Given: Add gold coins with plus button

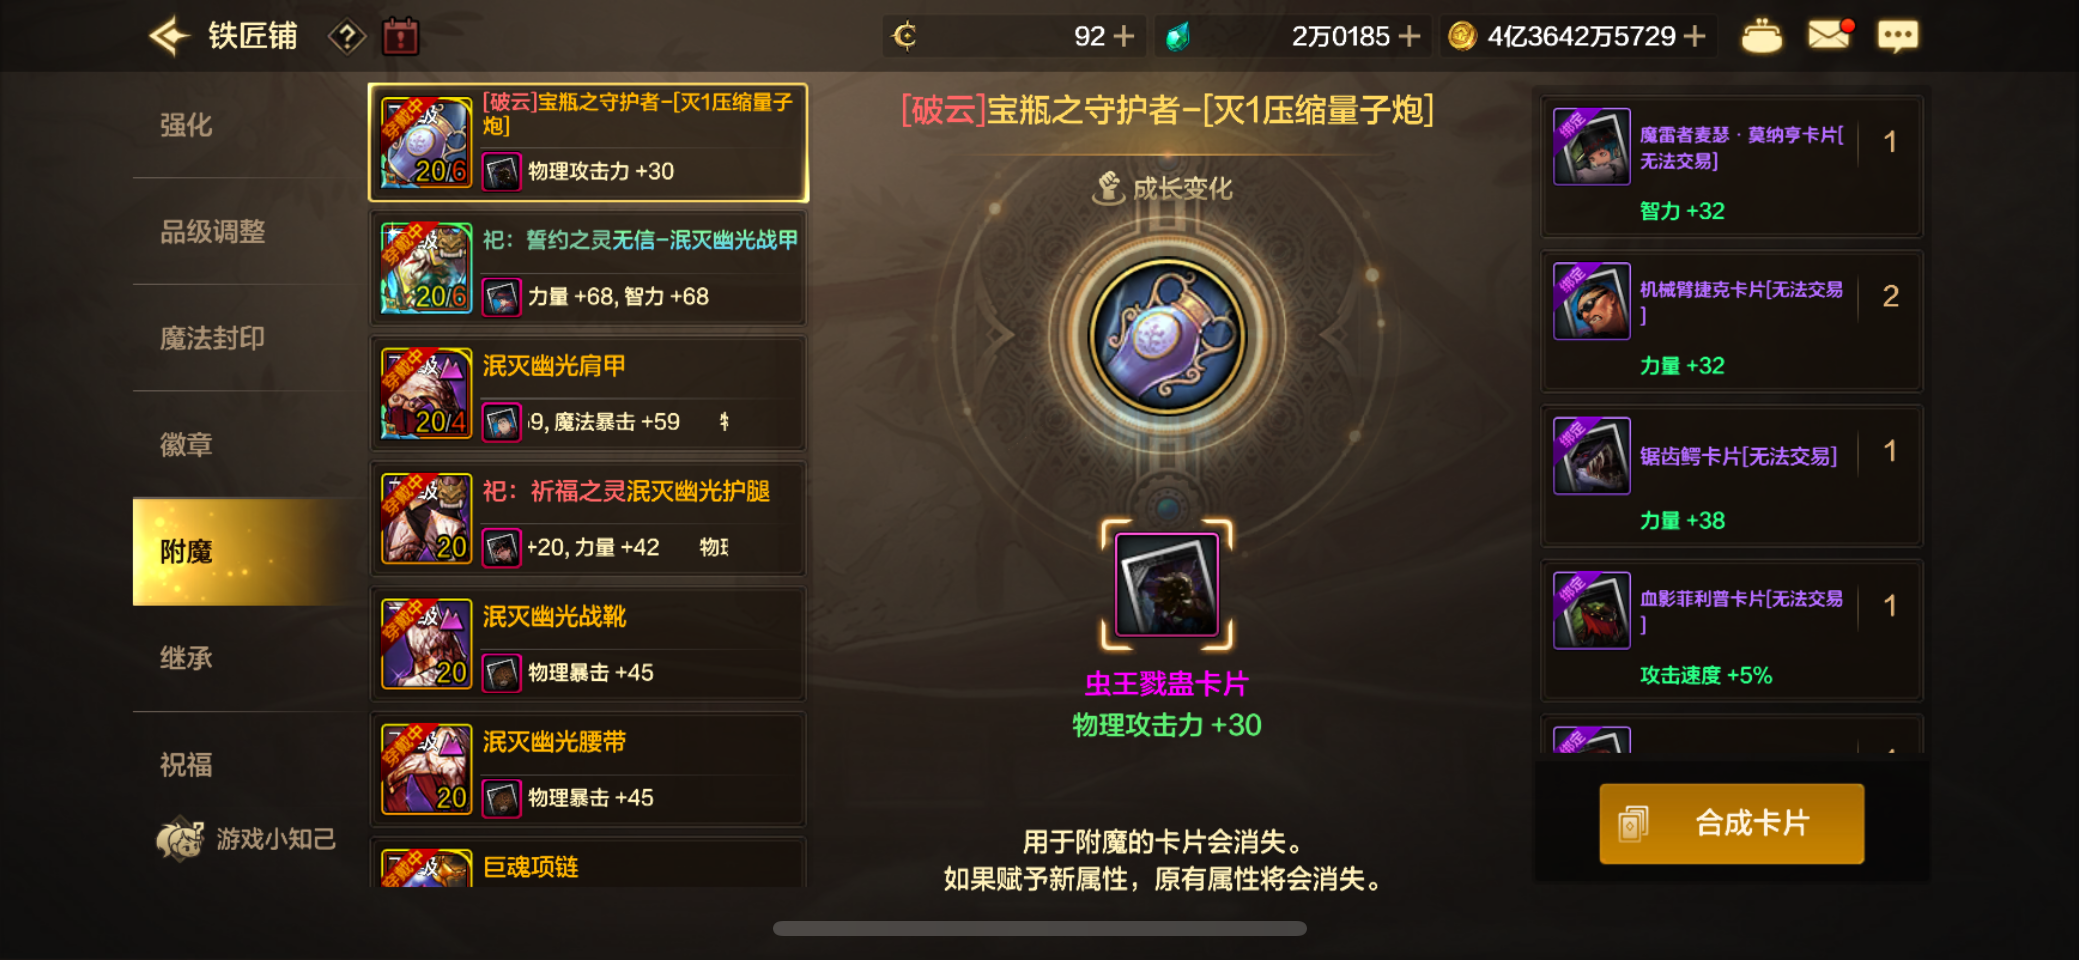Looking at the screenshot, I should (1694, 37).
